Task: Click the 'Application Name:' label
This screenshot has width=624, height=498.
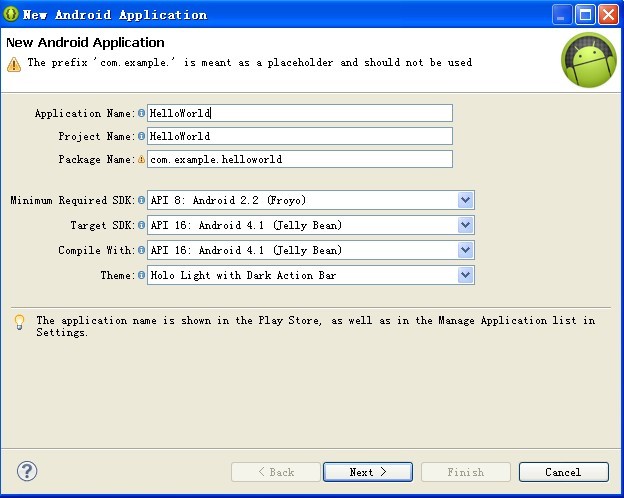Action: [85, 113]
